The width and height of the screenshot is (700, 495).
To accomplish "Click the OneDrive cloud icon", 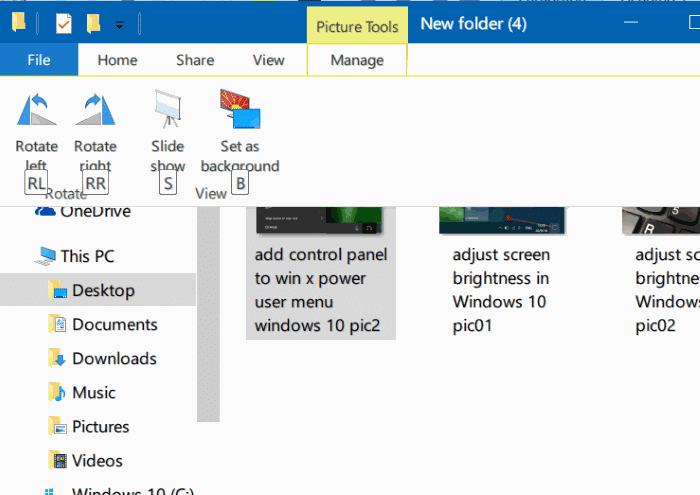I will pos(45,211).
